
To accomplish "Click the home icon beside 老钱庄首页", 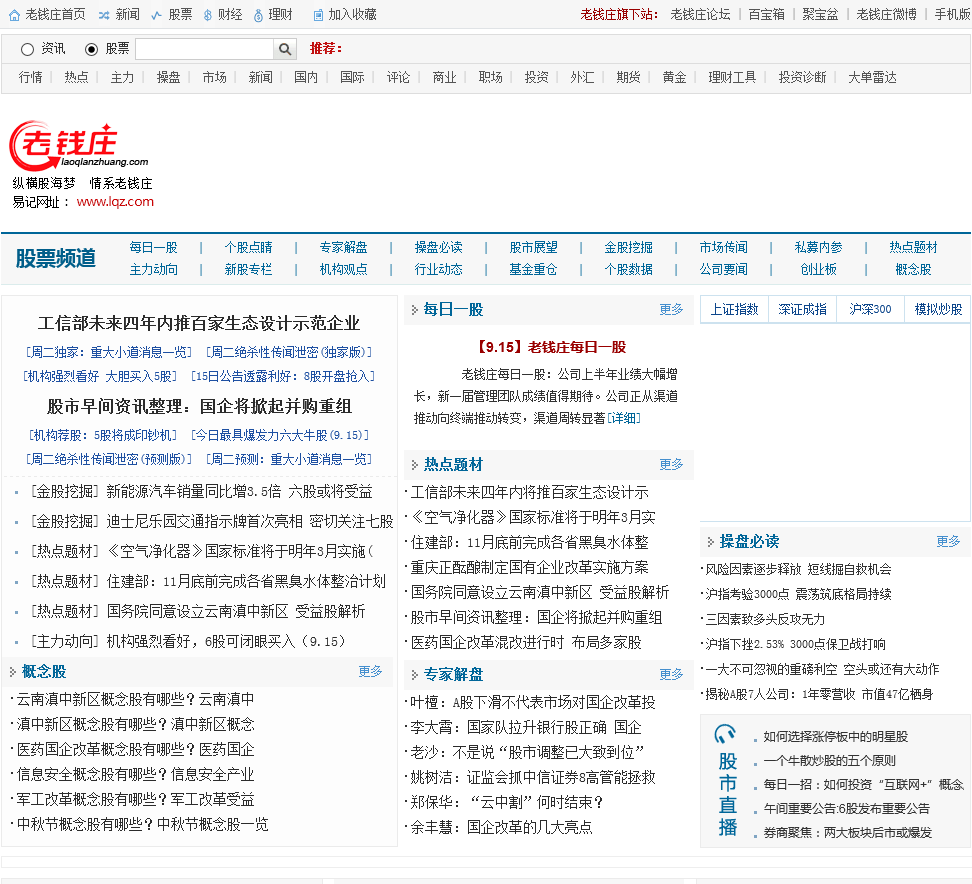I will click(13, 15).
